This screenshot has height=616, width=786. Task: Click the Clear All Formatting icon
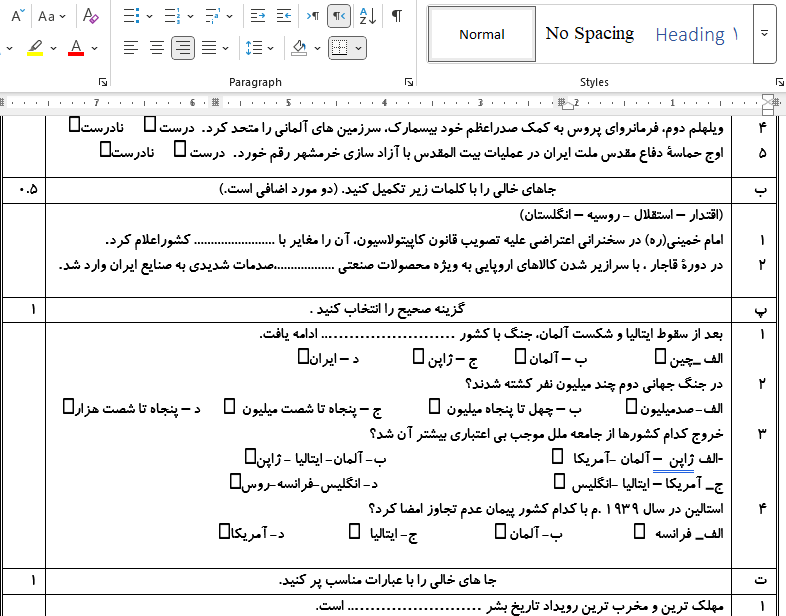91,16
